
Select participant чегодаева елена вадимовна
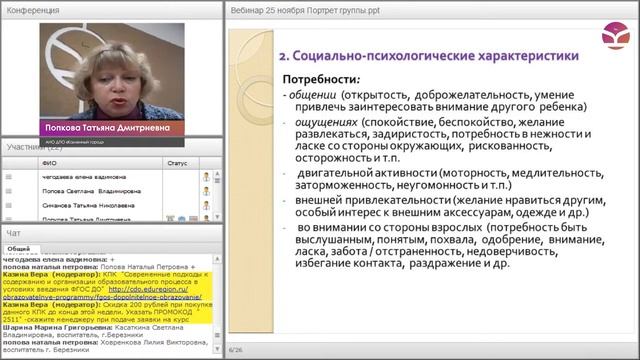[84, 177]
